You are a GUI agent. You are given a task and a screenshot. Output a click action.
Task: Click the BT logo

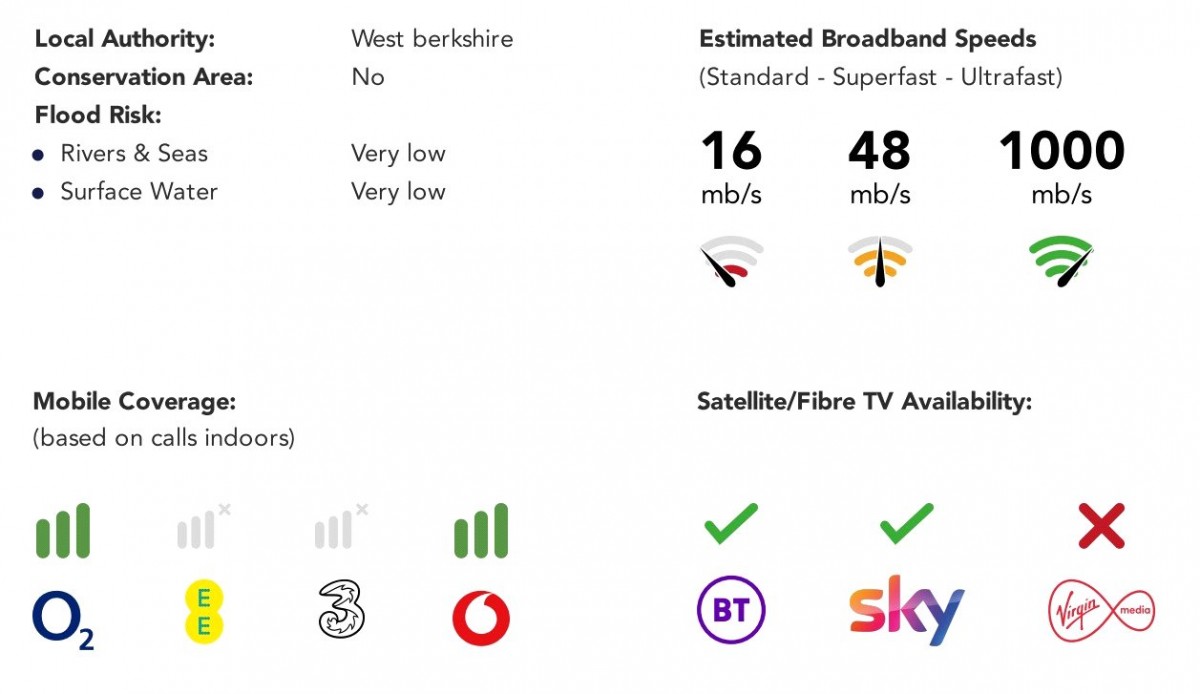(x=731, y=611)
